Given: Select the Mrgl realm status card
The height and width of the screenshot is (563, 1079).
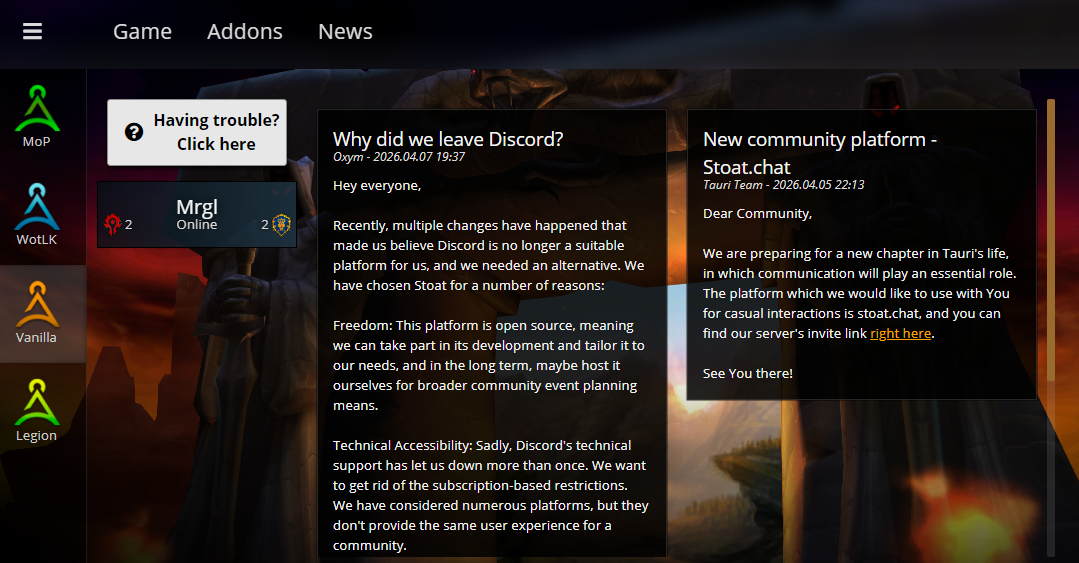Looking at the screenshot, I should (197, 215).
